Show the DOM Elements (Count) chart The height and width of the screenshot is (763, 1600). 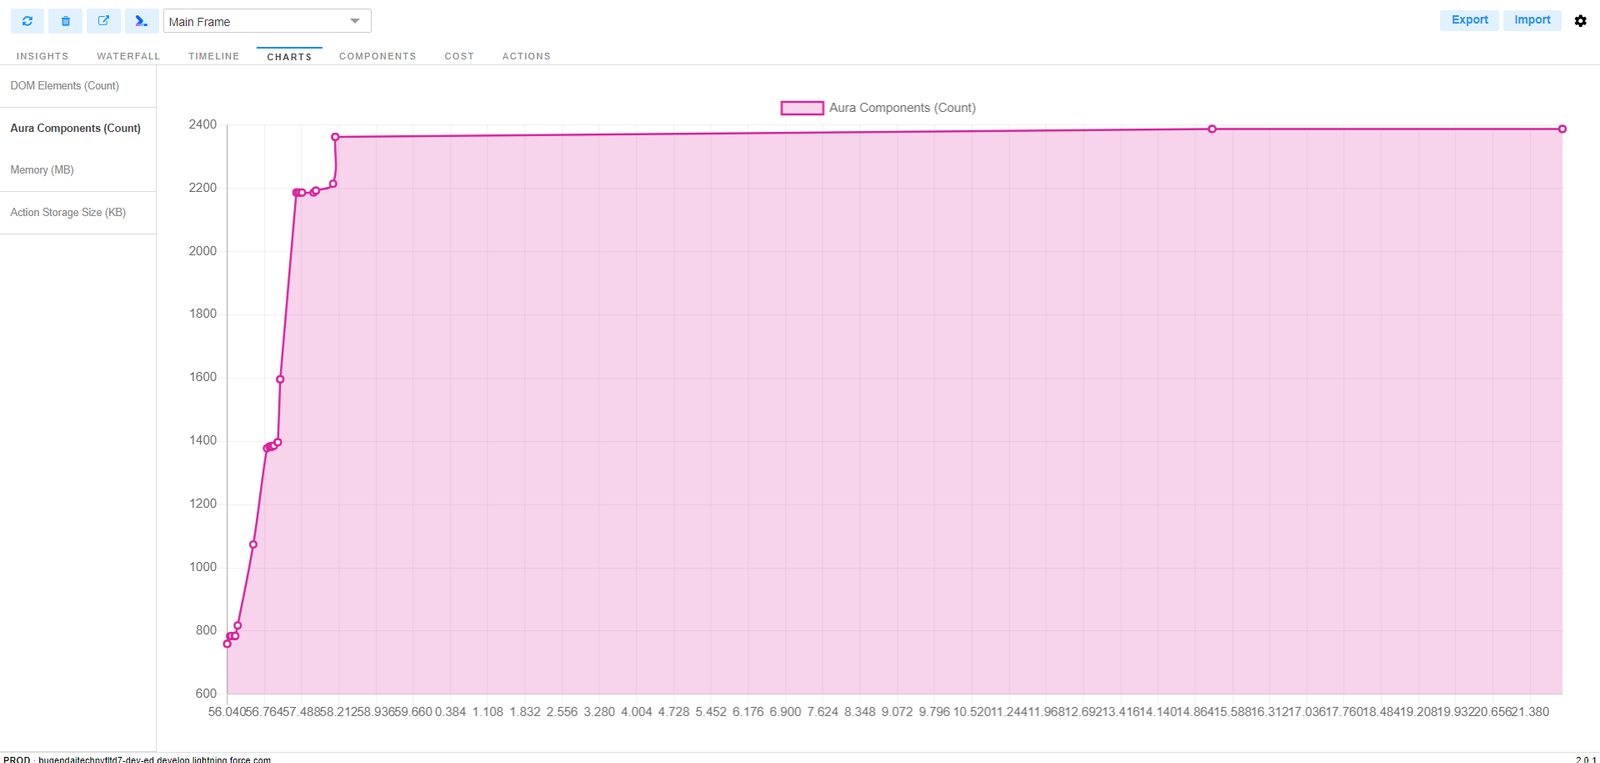point(65,86)
